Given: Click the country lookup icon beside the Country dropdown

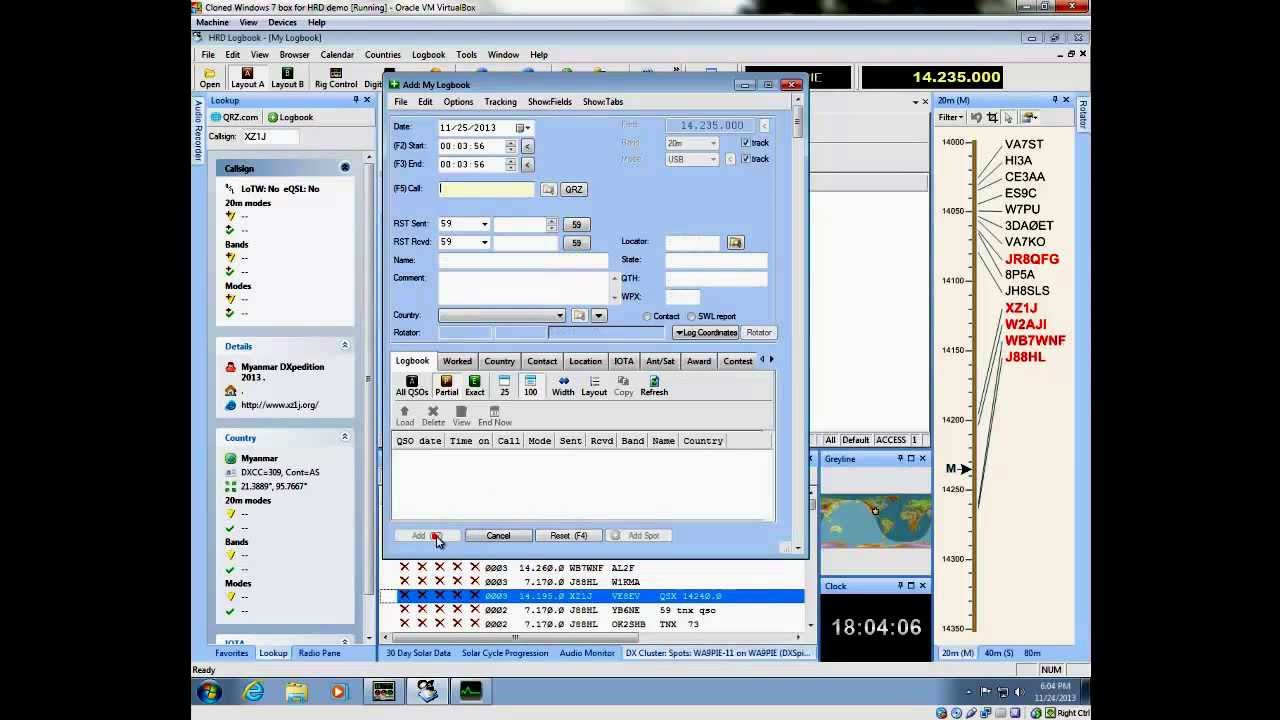Looking at the screenshot, I should (x=579, y=315).
